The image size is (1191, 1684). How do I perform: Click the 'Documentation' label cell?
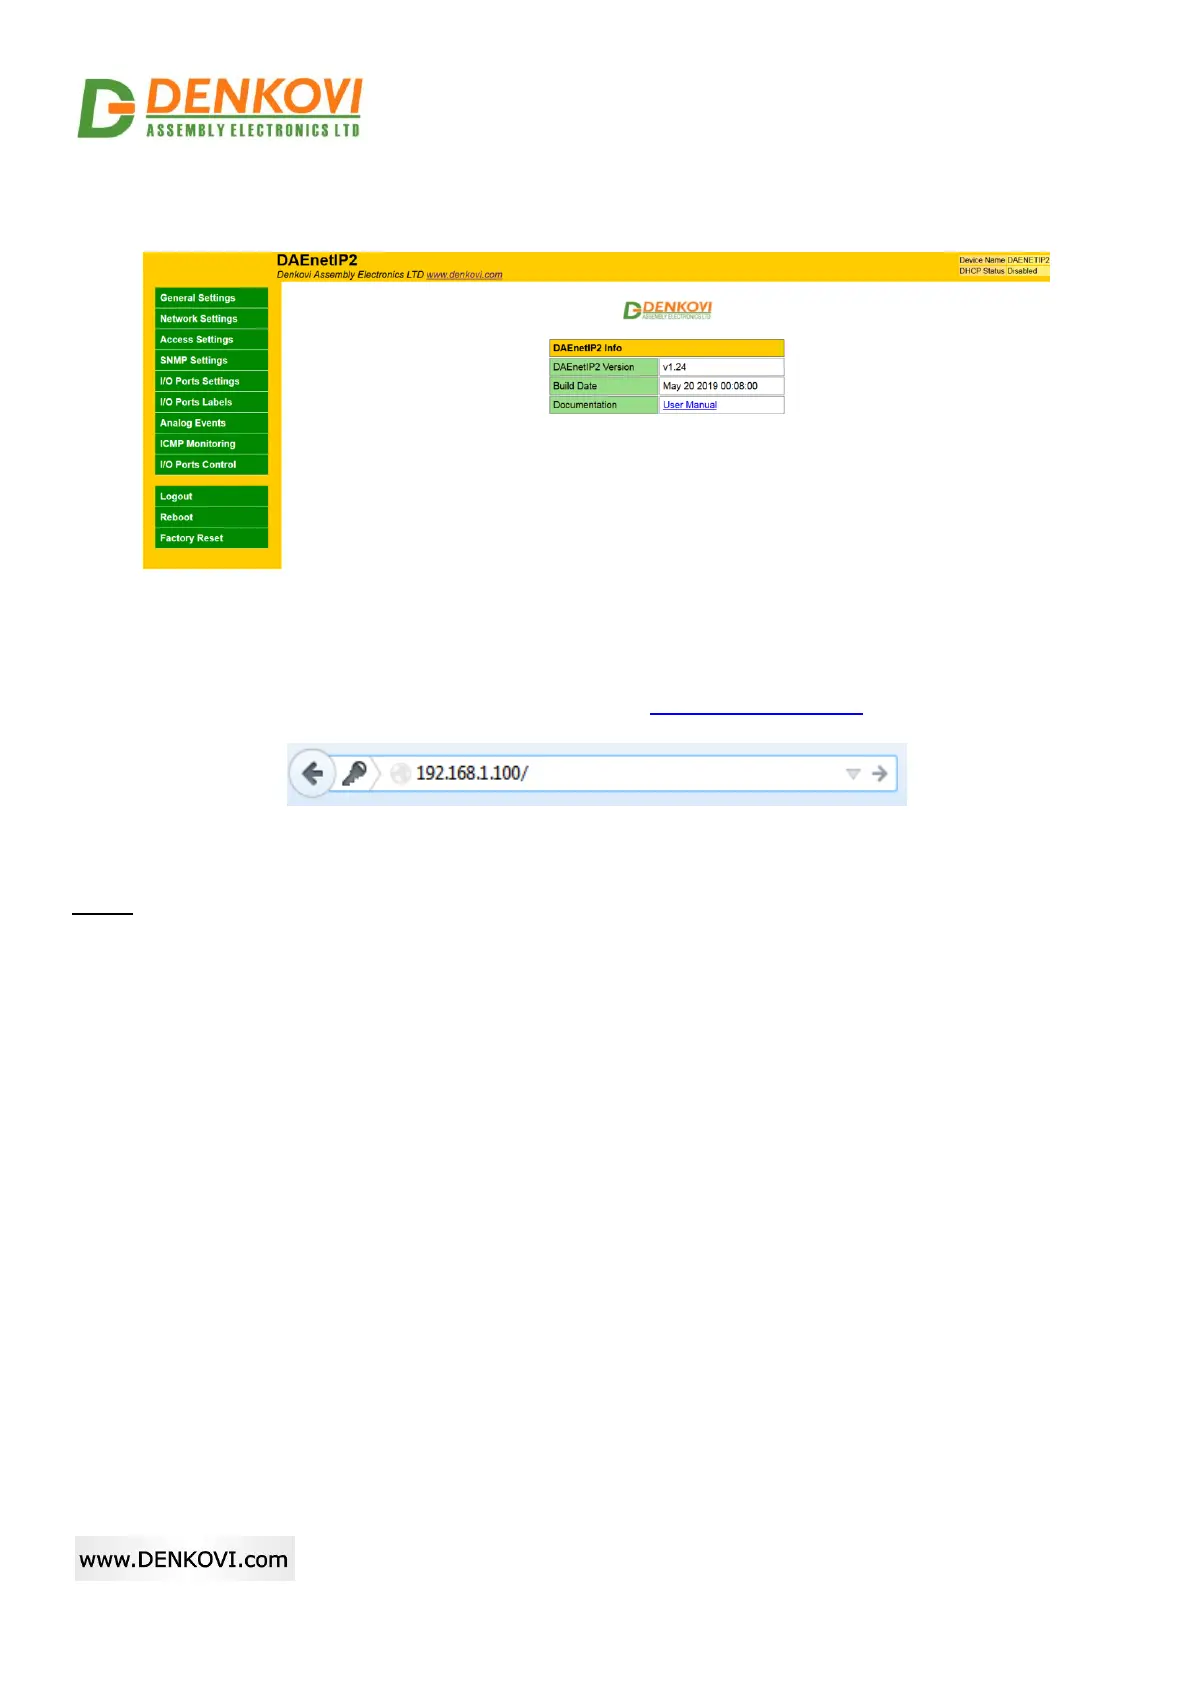point(603,405)
